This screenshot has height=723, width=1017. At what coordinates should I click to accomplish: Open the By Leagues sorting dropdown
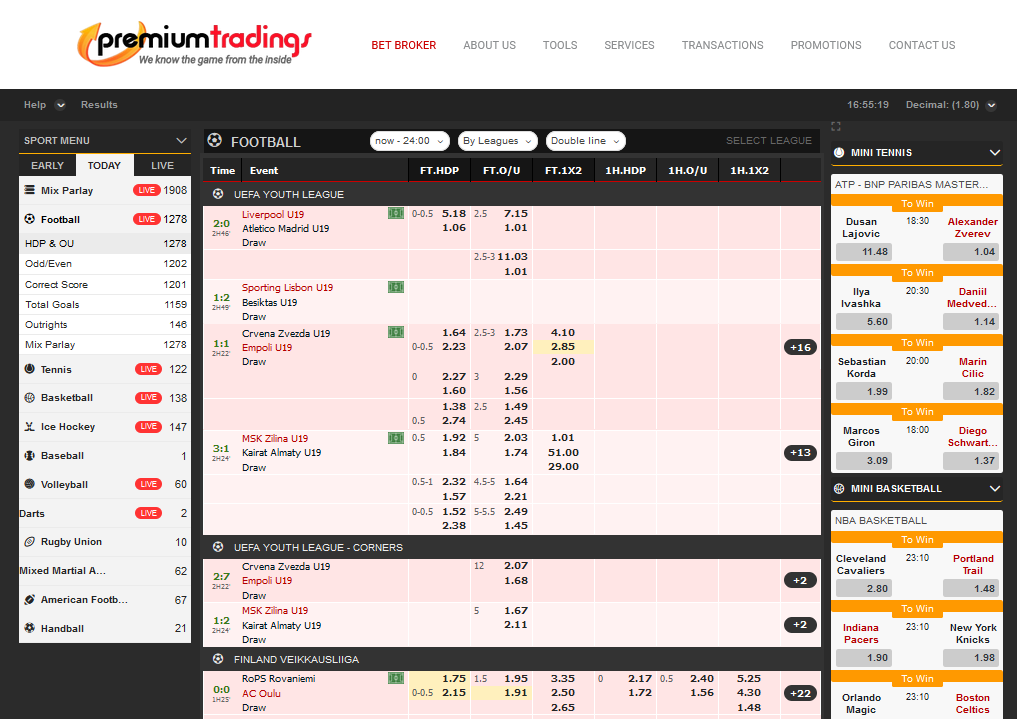498,141
